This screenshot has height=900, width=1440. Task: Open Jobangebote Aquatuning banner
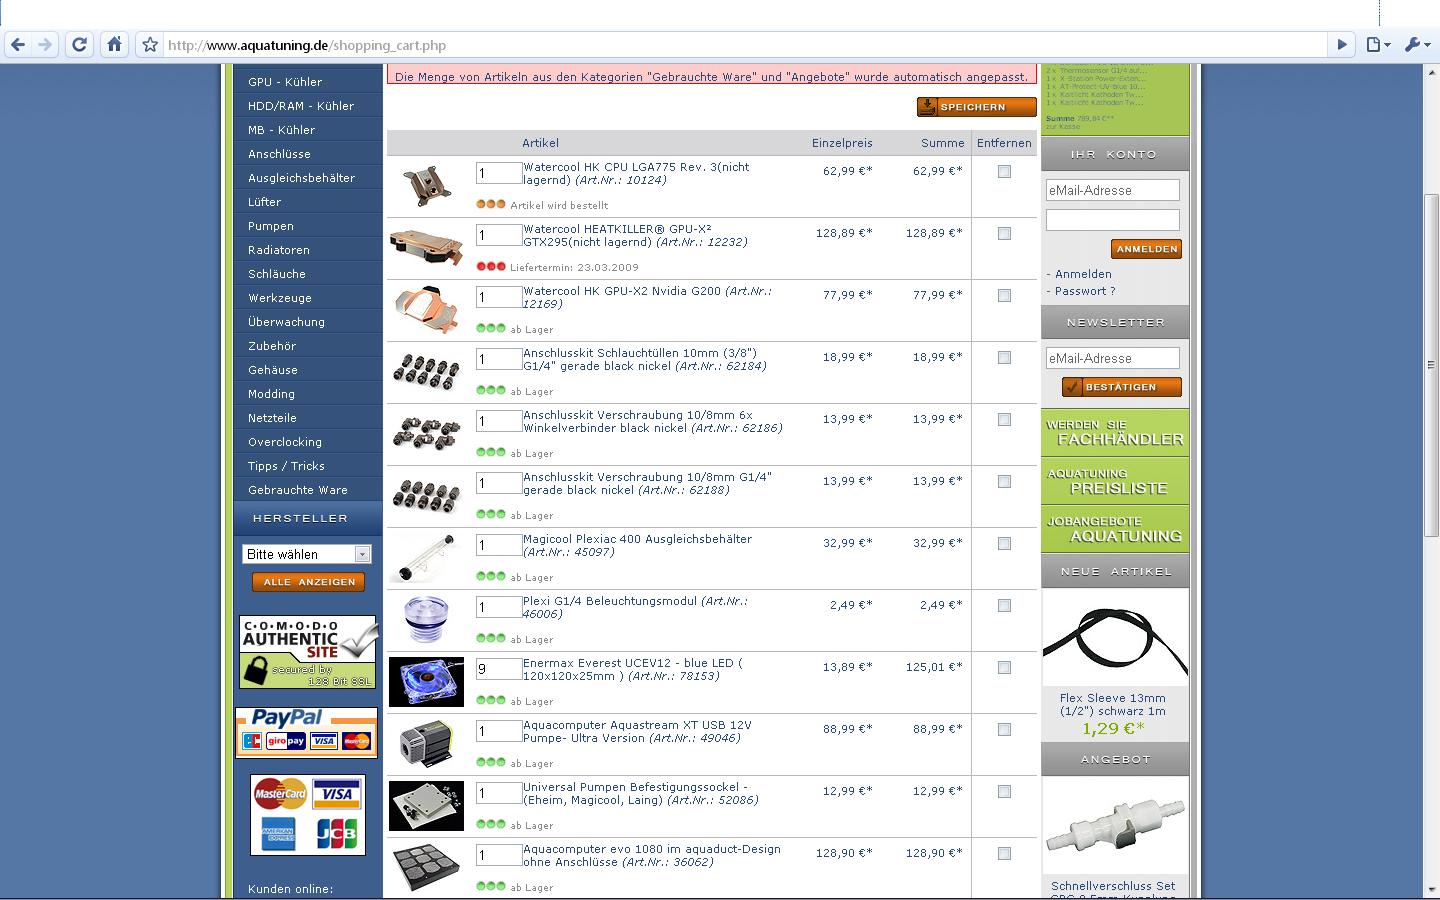click(x=1115, y=529)
